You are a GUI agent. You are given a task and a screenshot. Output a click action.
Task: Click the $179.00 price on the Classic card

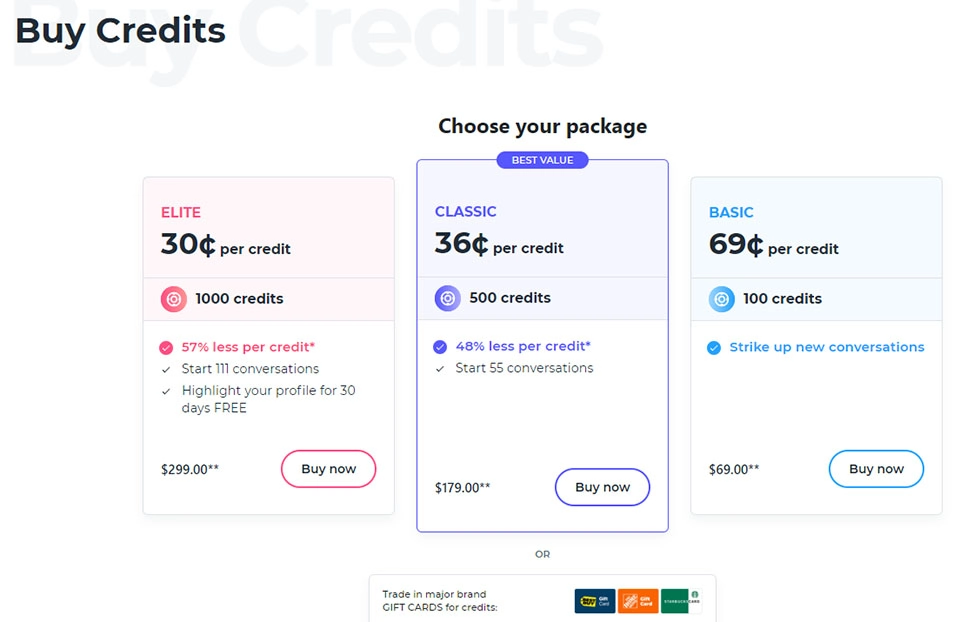point(461,488)
